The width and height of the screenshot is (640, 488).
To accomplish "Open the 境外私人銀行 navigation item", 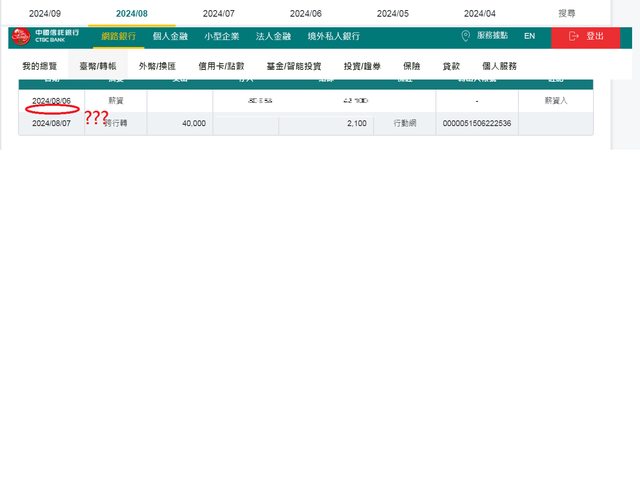I will tap(334, 36).
